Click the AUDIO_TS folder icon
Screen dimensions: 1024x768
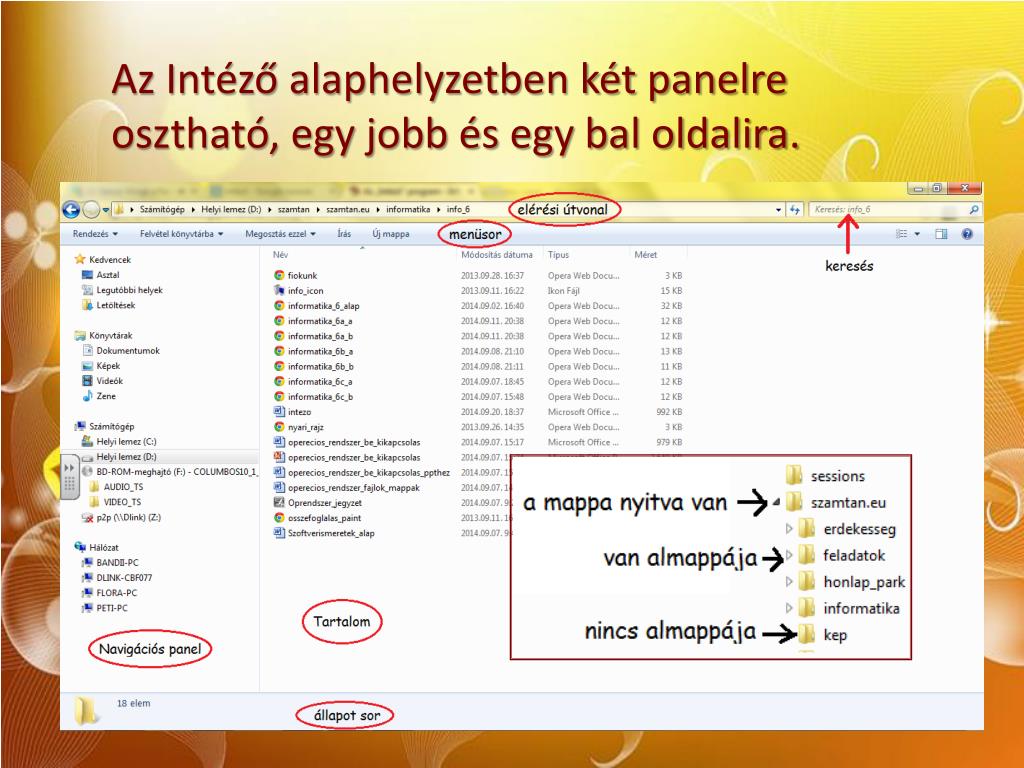pos(95,487)
